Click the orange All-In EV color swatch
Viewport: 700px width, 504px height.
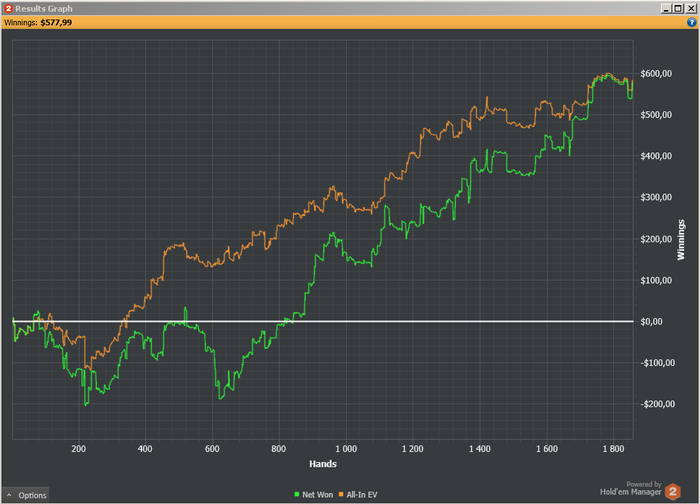341,494
